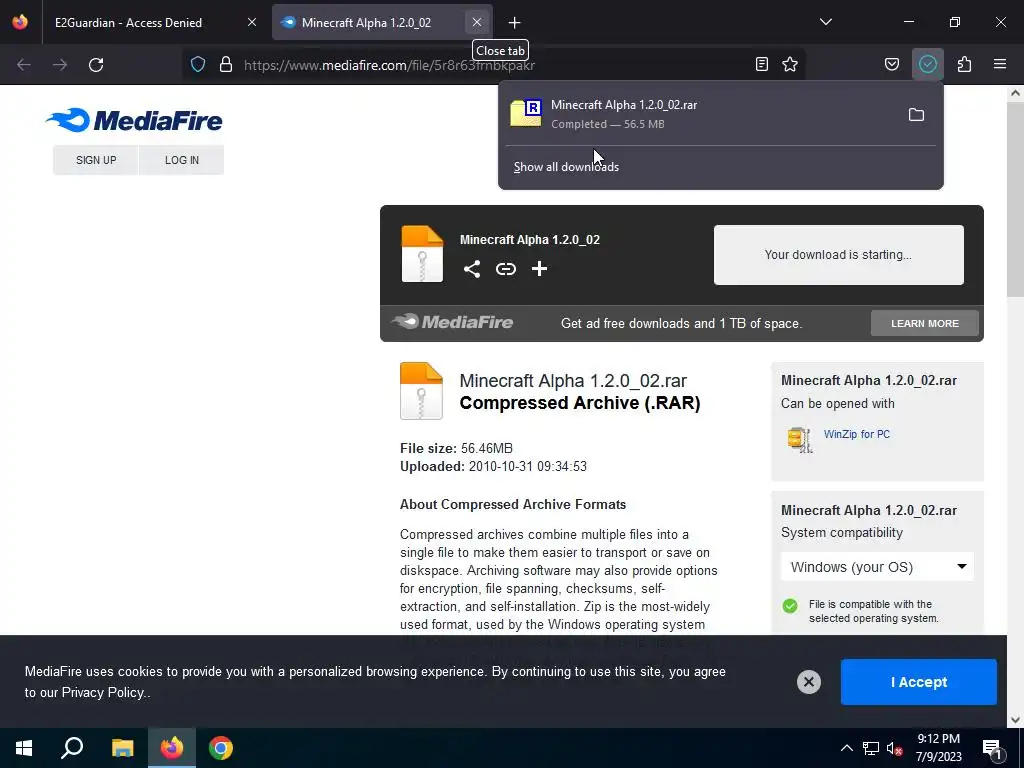Click the scrollbar up arrow
Image resolution: width=1024 pixels, height=768 pixels.
[1015, 93]
